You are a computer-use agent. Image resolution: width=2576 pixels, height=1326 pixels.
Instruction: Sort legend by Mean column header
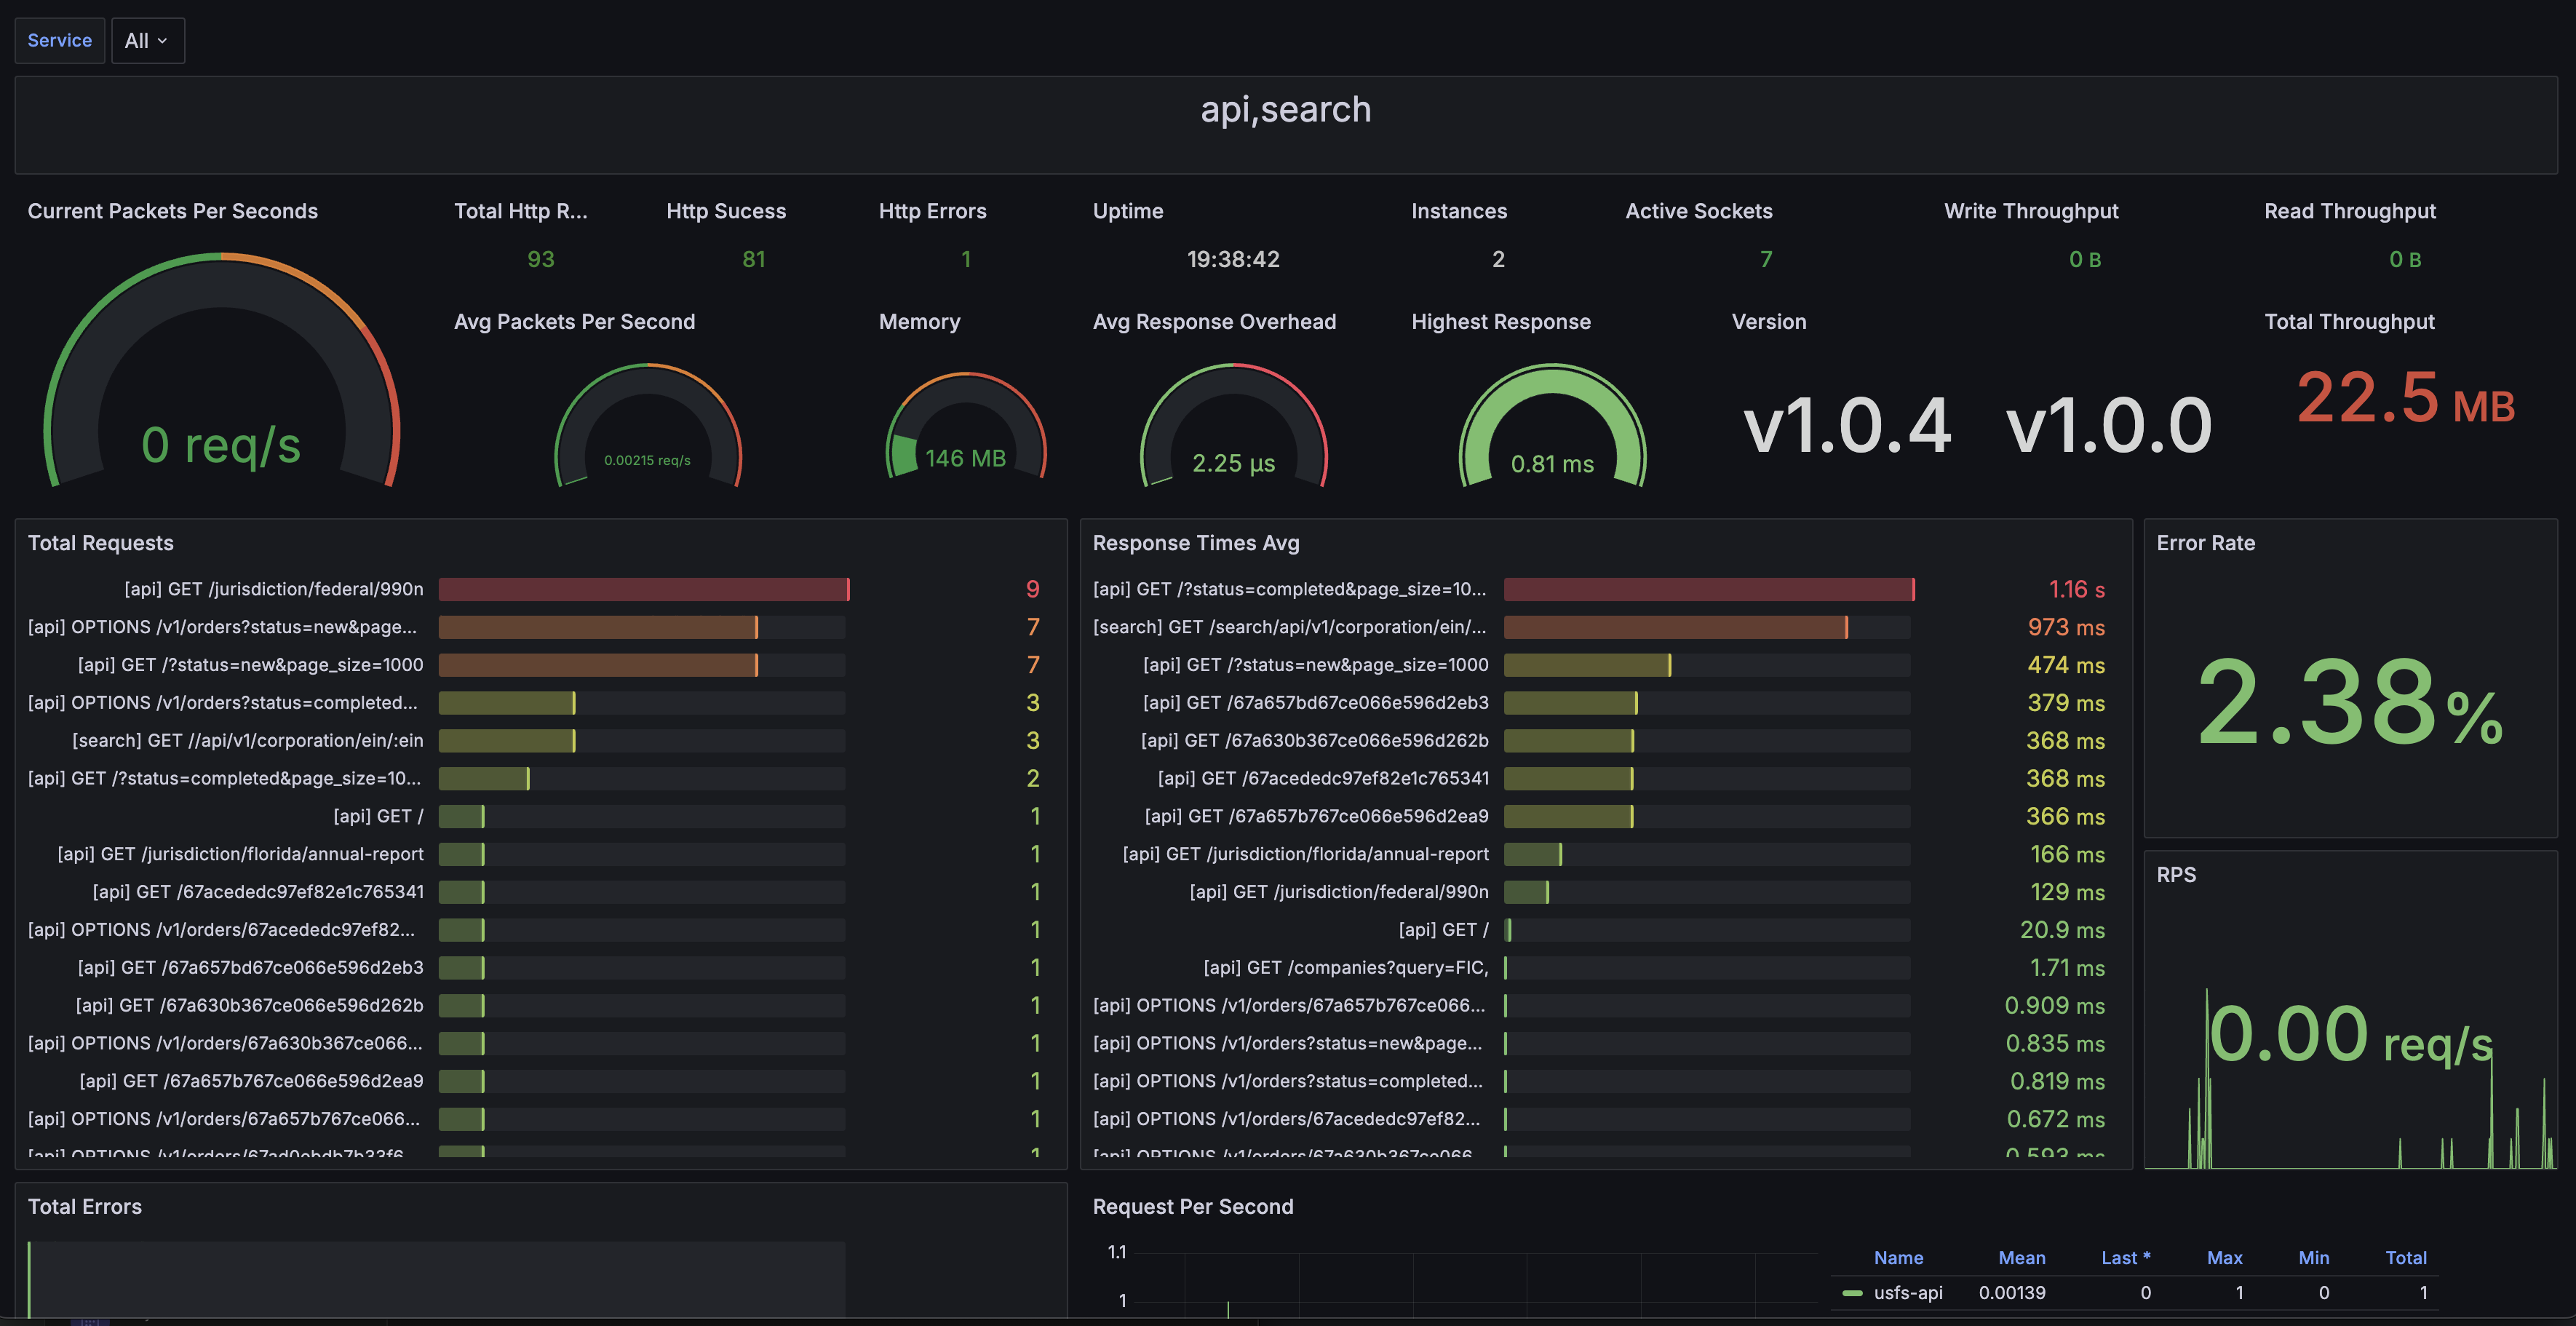pos(2021,1258)
